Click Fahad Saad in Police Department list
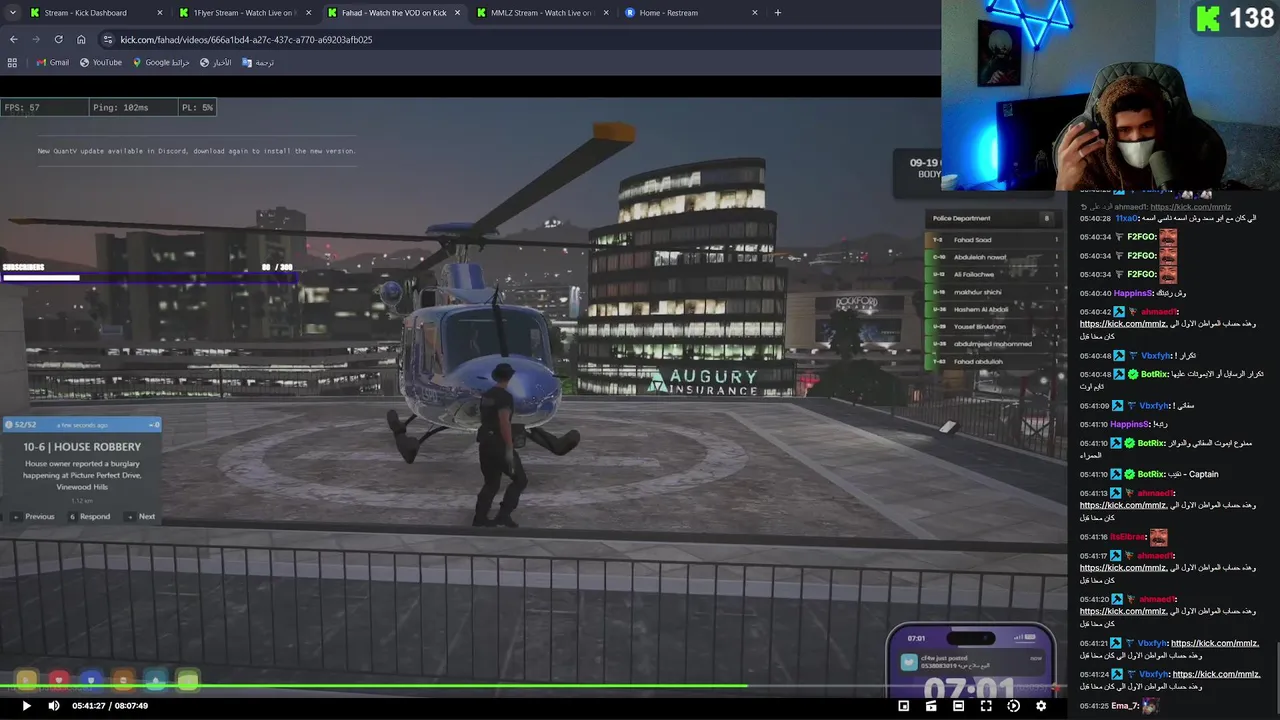The height and width of the screenshot is (720, 1280). (x=972, y=240)
